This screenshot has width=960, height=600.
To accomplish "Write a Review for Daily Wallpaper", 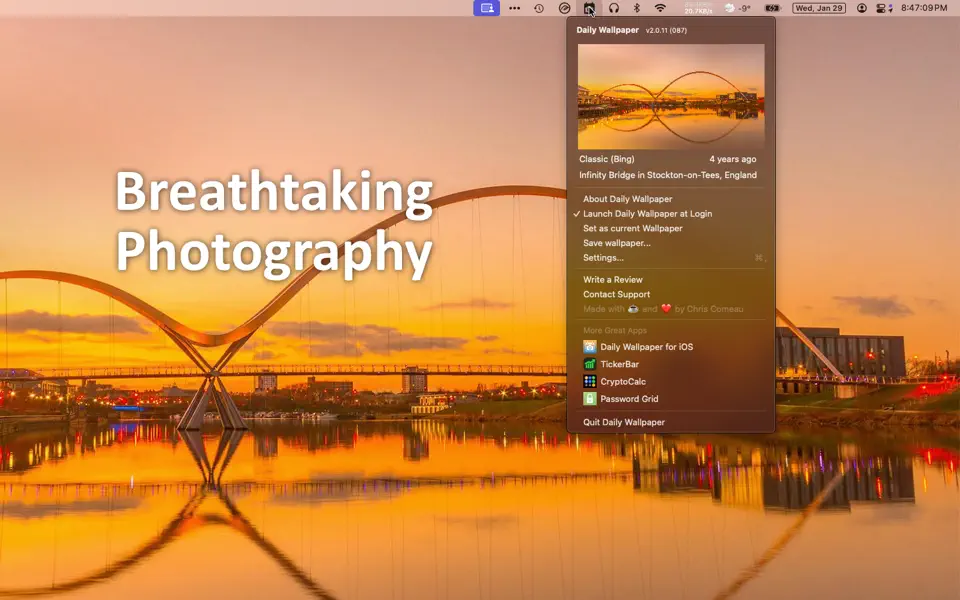I will coord(613,279).
